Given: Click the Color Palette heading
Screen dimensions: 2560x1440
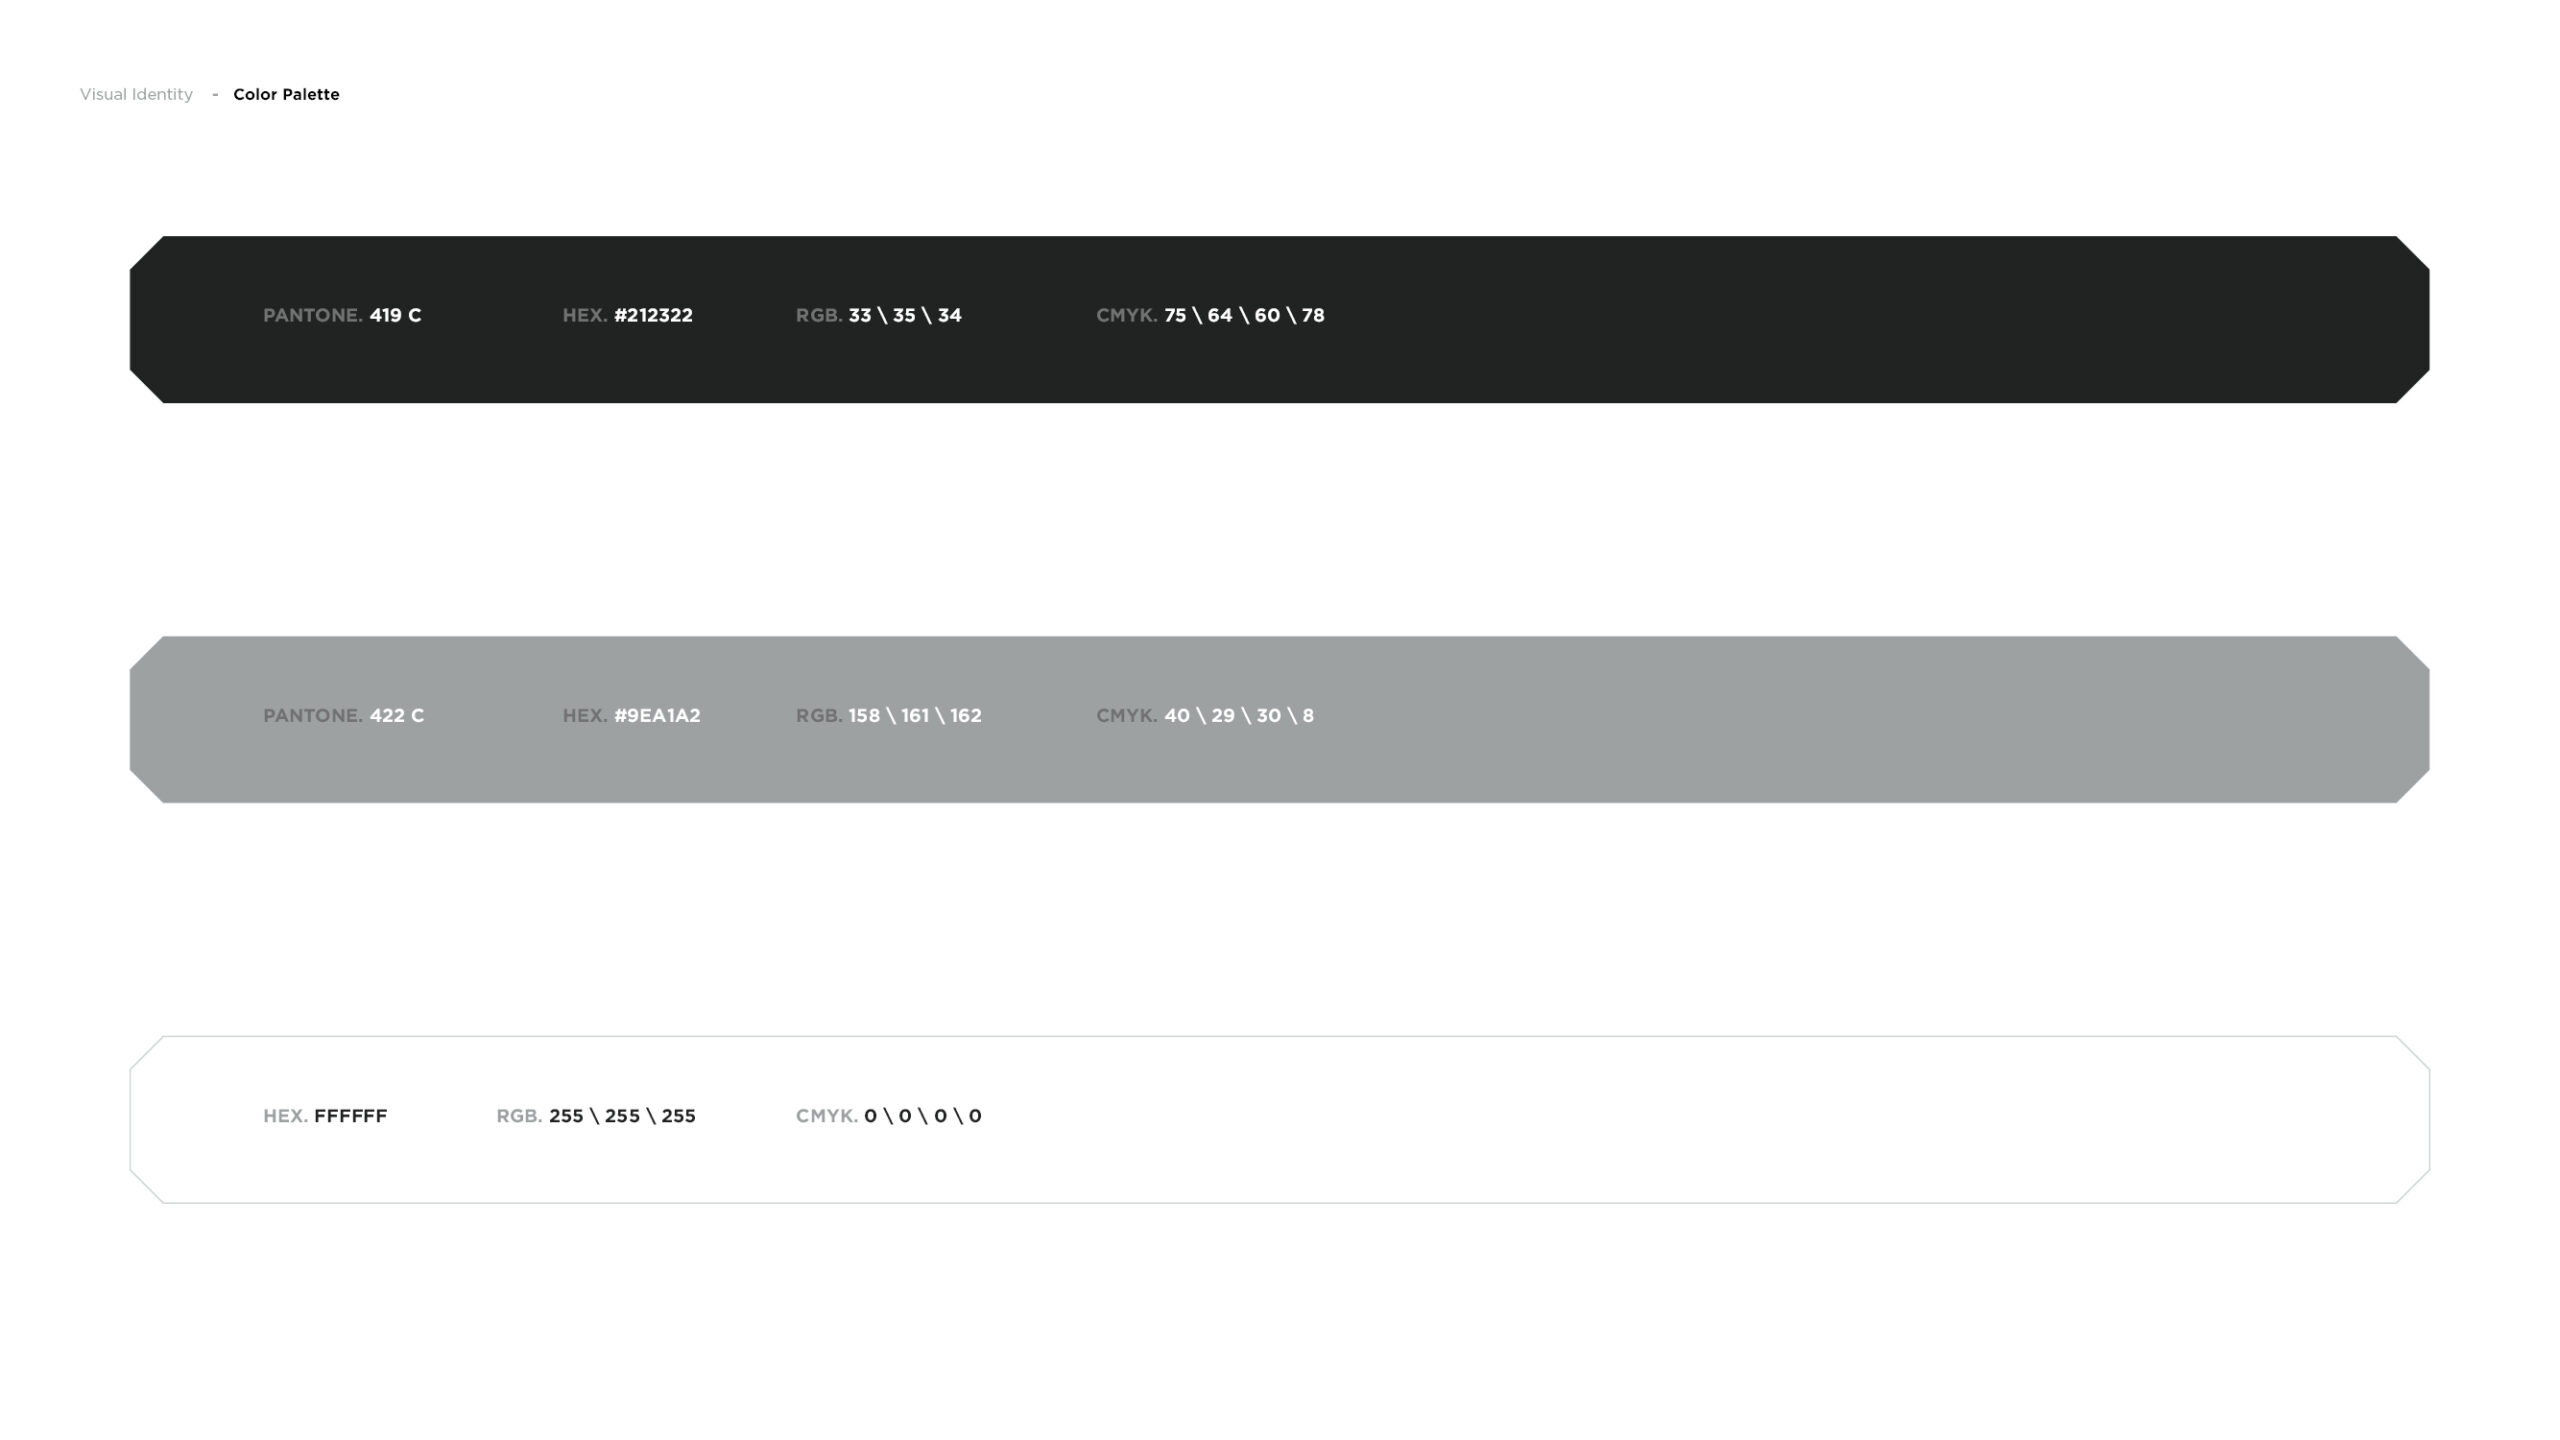Looking at the screenshot, I should coord(286,94).
